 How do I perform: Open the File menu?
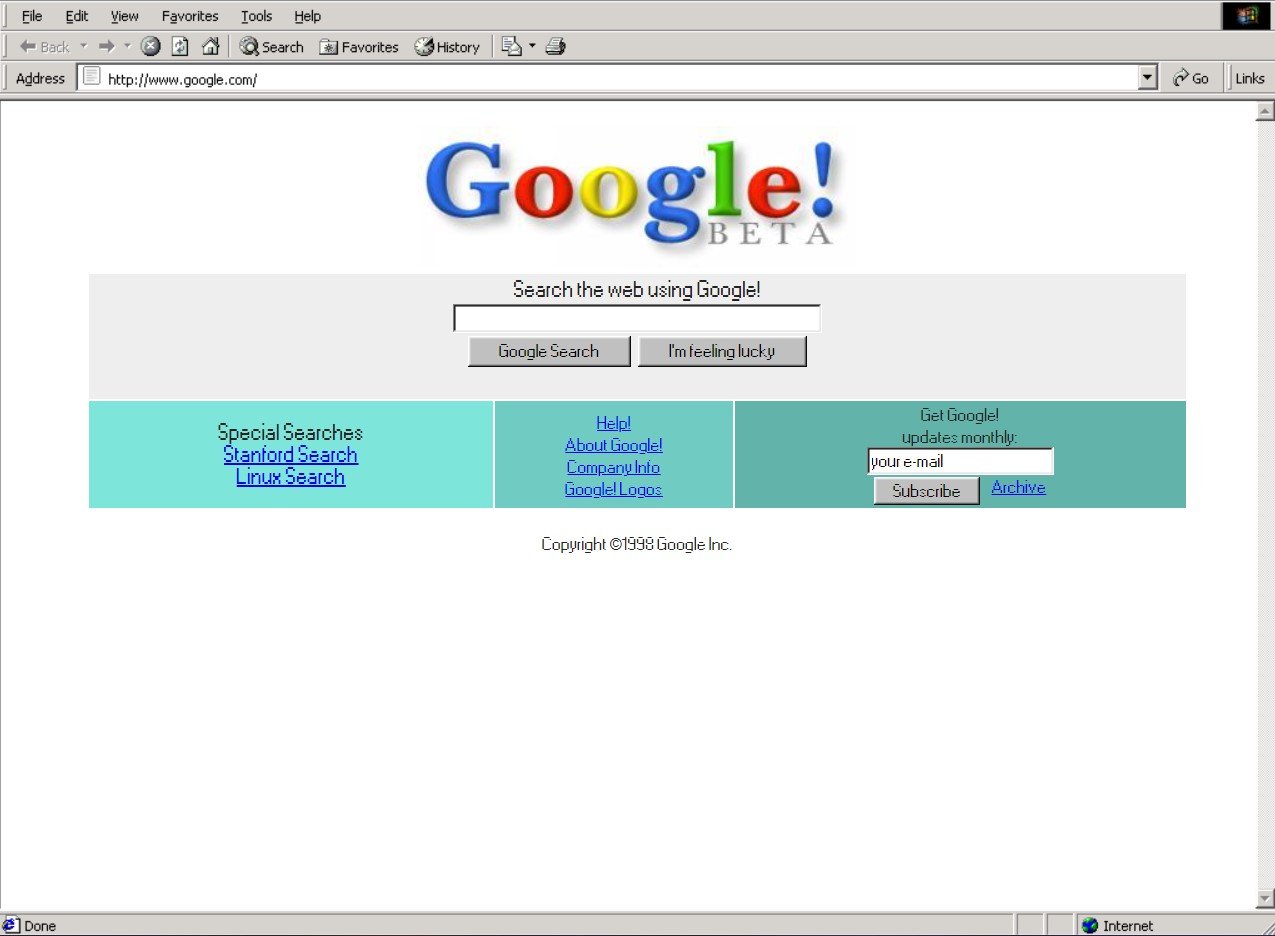click(x=32, y=16)
